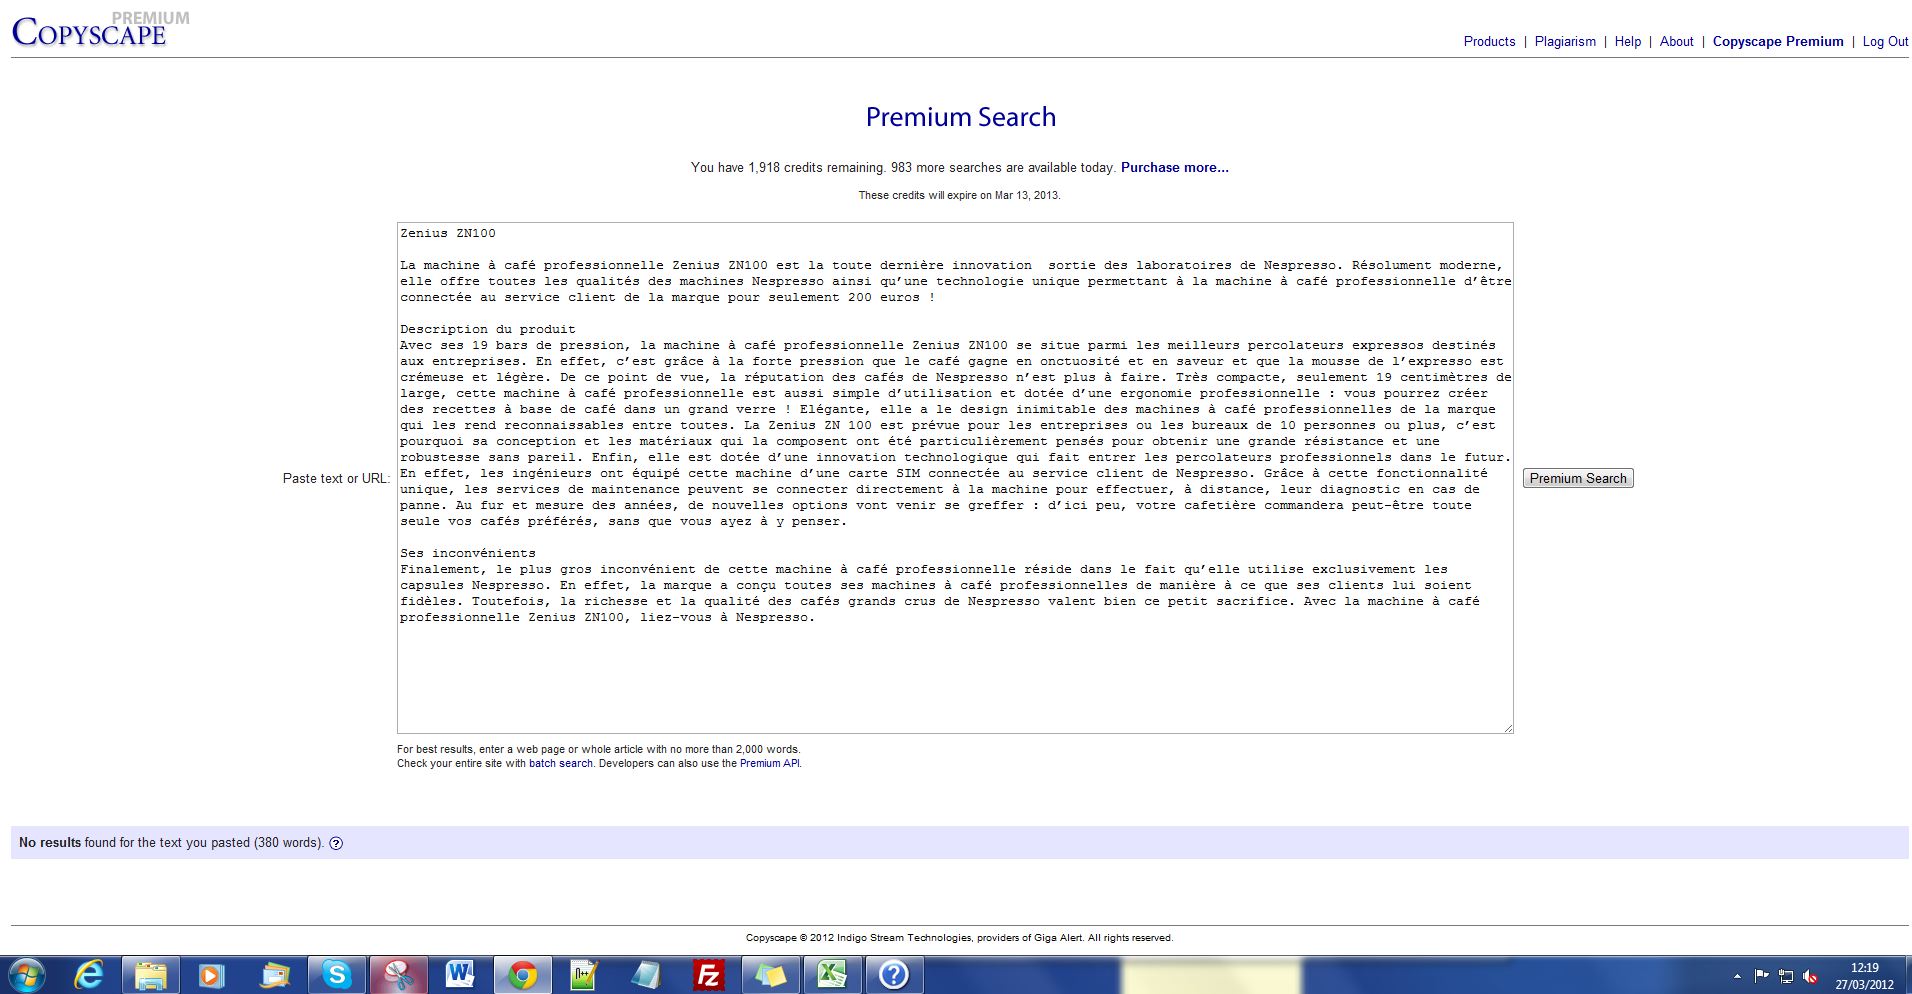Open Notepad++ from the taskbar

coord(584,974)
